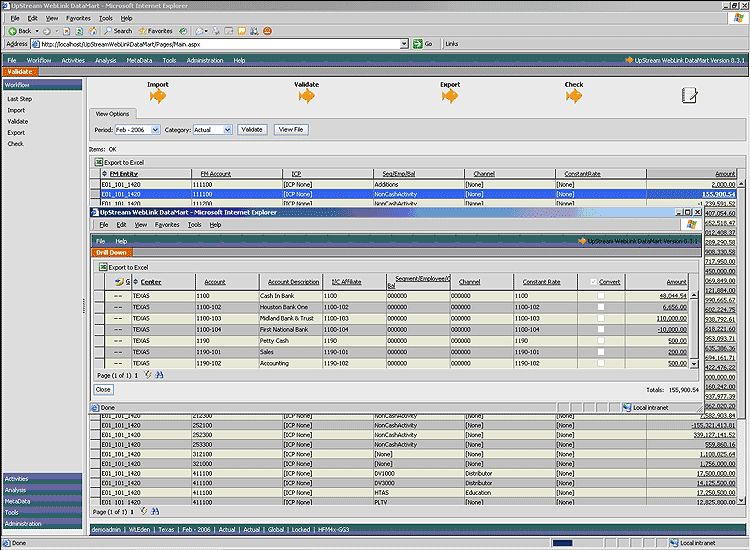Image resolution: width=750 pixels, height=550 pixels.
Task: Click Last Step in Workflow sidebar
Action: [x=20, y=99]
